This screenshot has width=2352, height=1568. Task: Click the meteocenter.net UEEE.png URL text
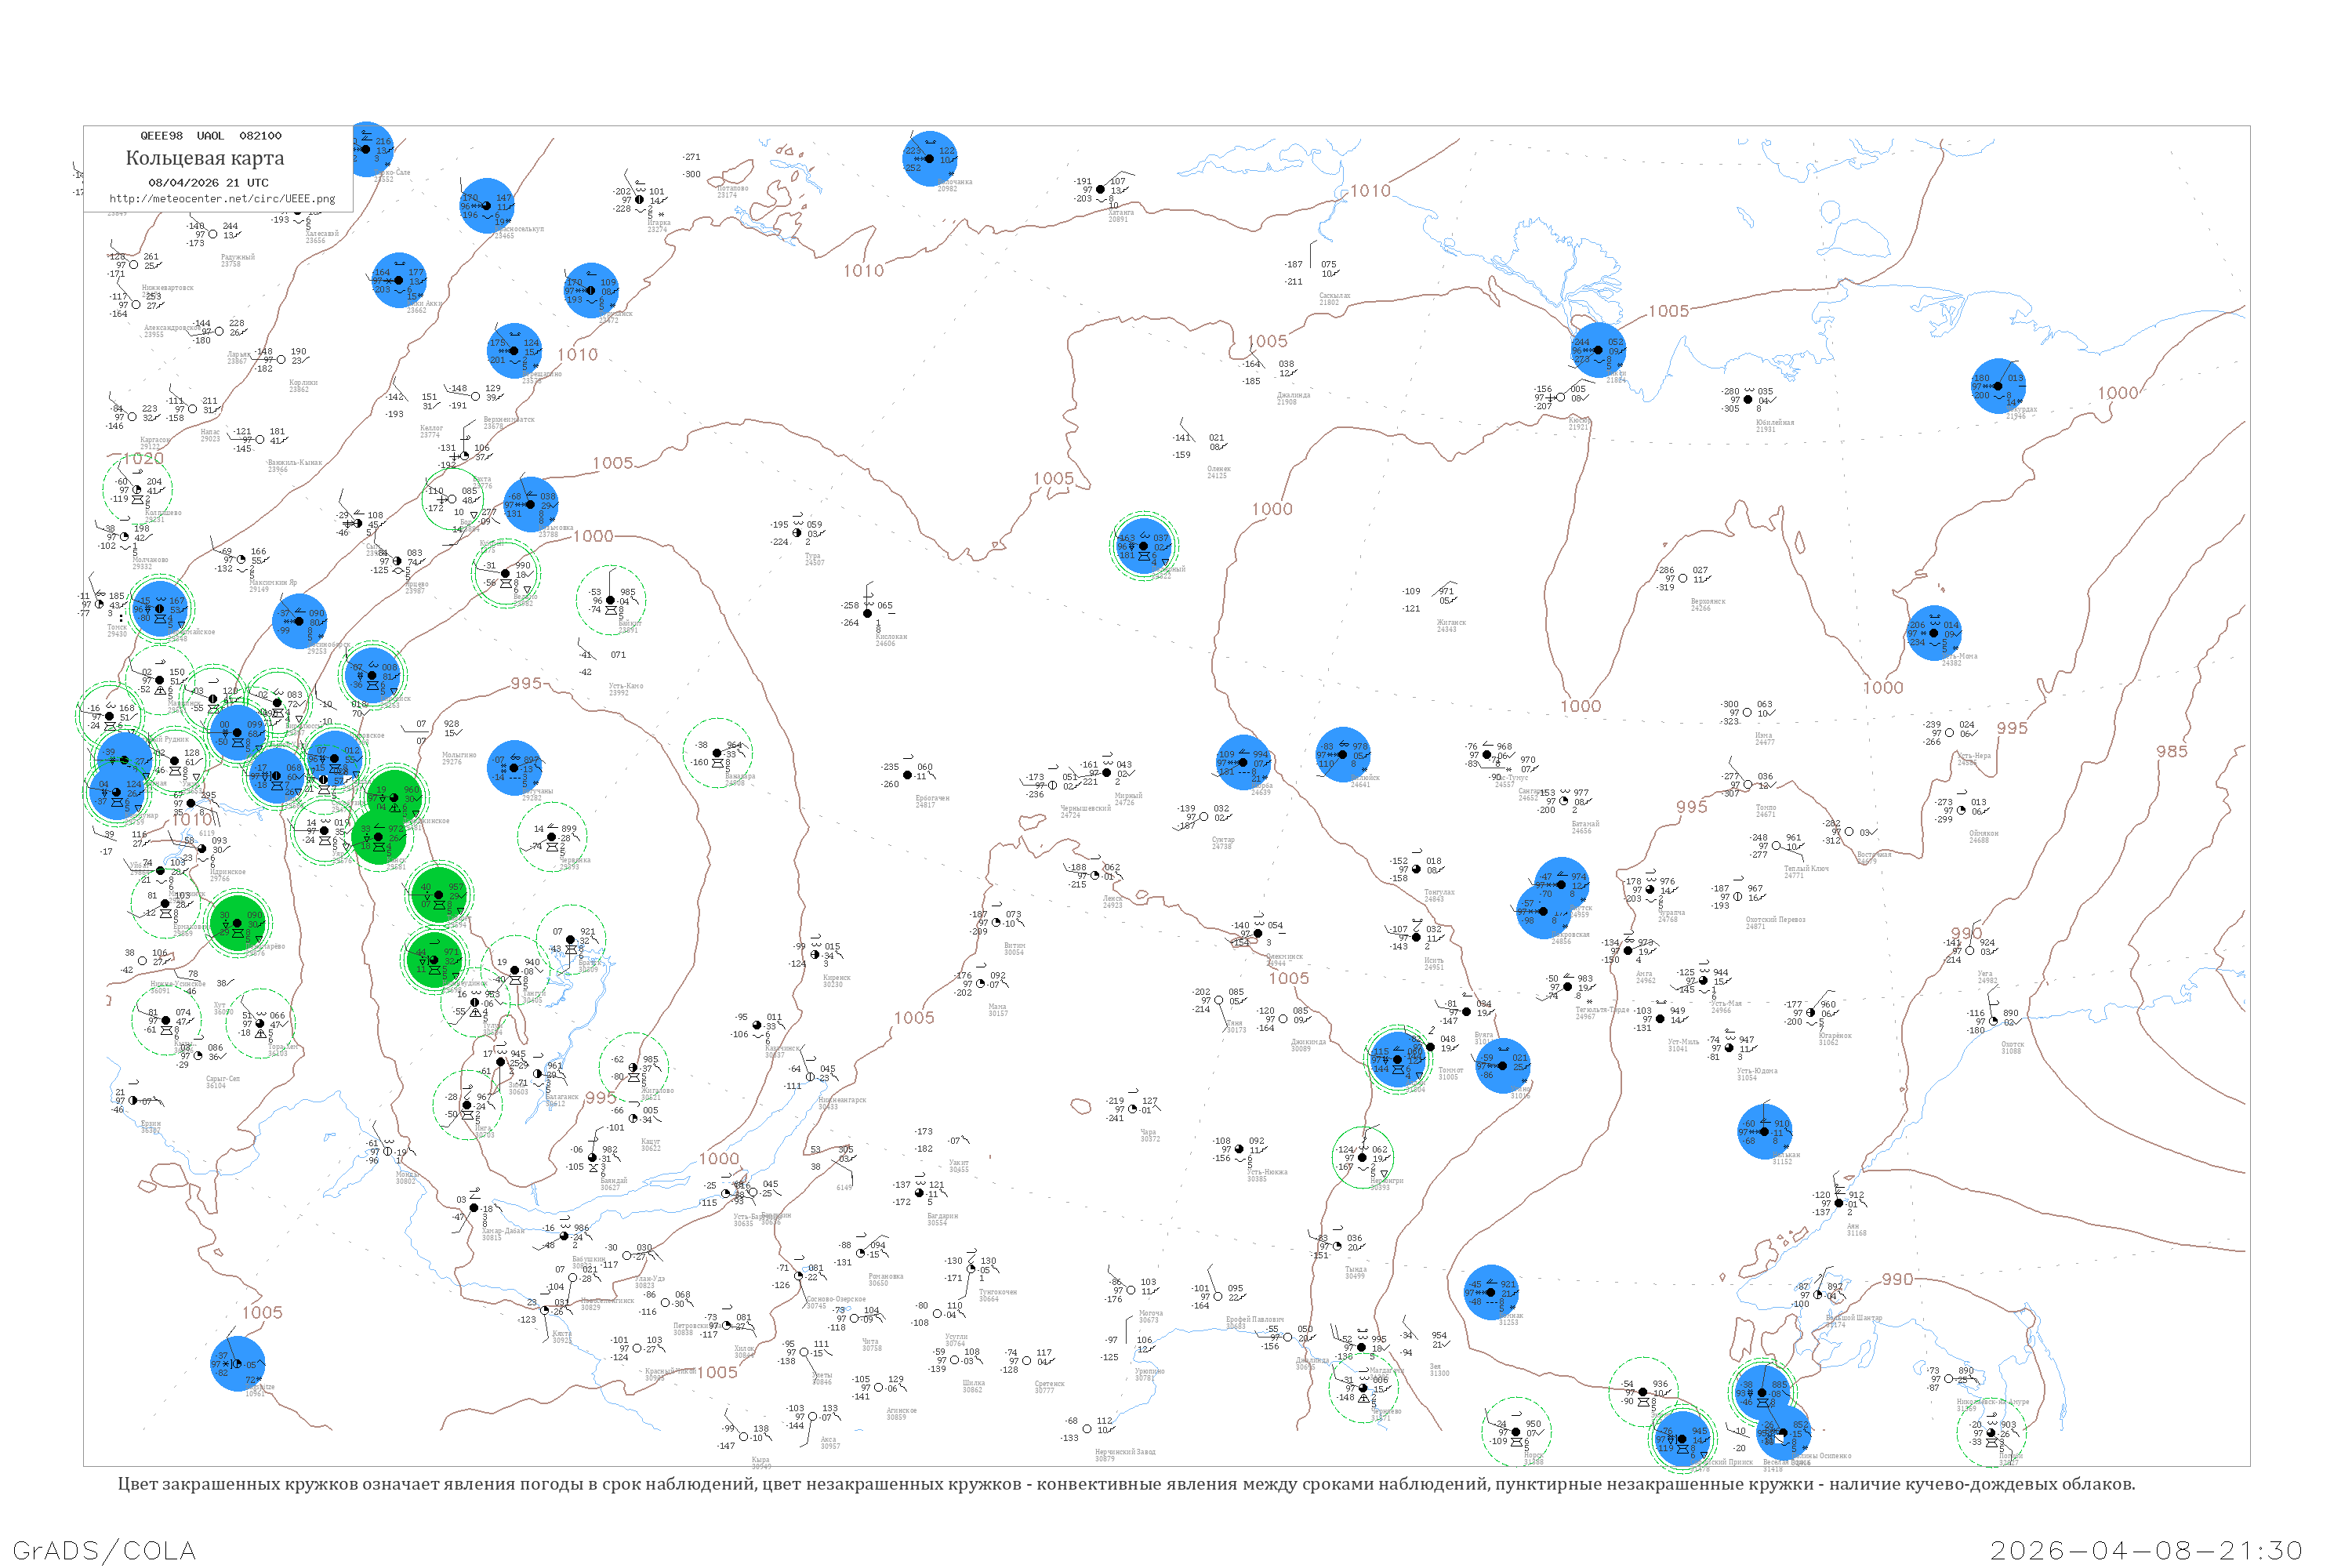222,198
